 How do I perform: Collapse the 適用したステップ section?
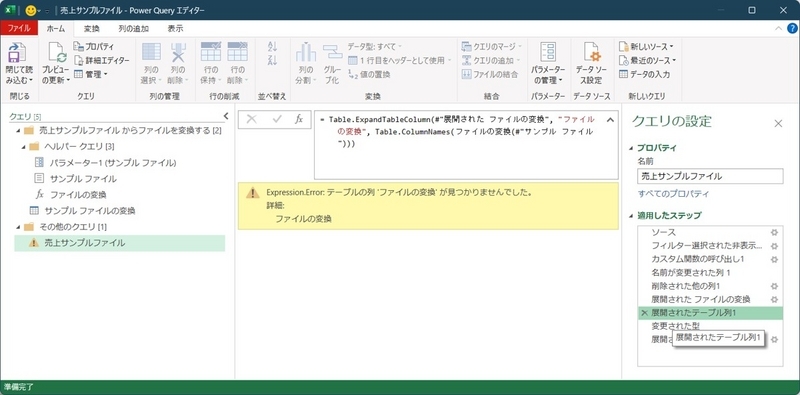(632, 215)
